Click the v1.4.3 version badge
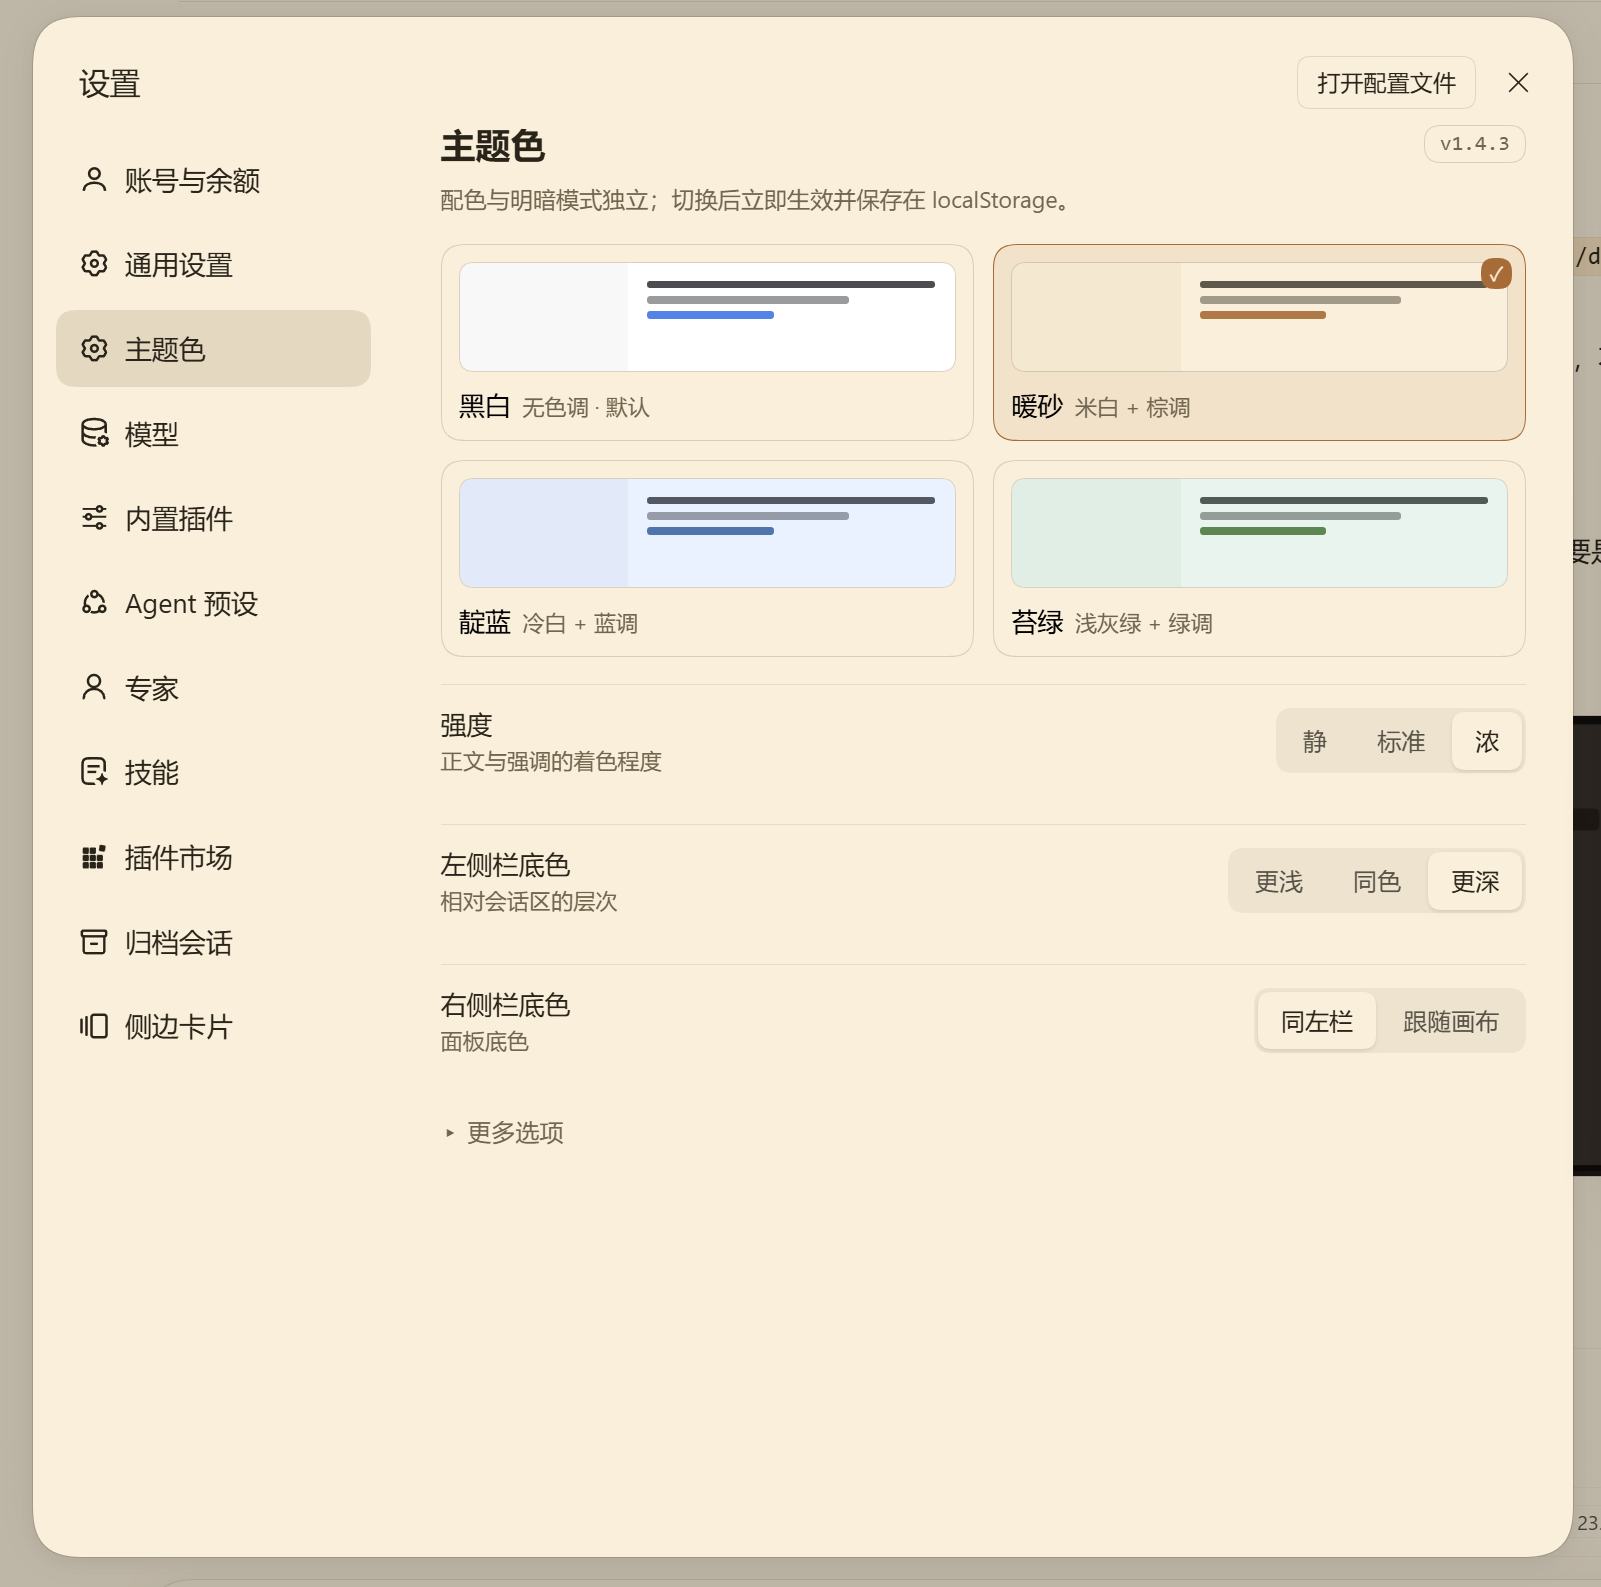 [1474, 144]
